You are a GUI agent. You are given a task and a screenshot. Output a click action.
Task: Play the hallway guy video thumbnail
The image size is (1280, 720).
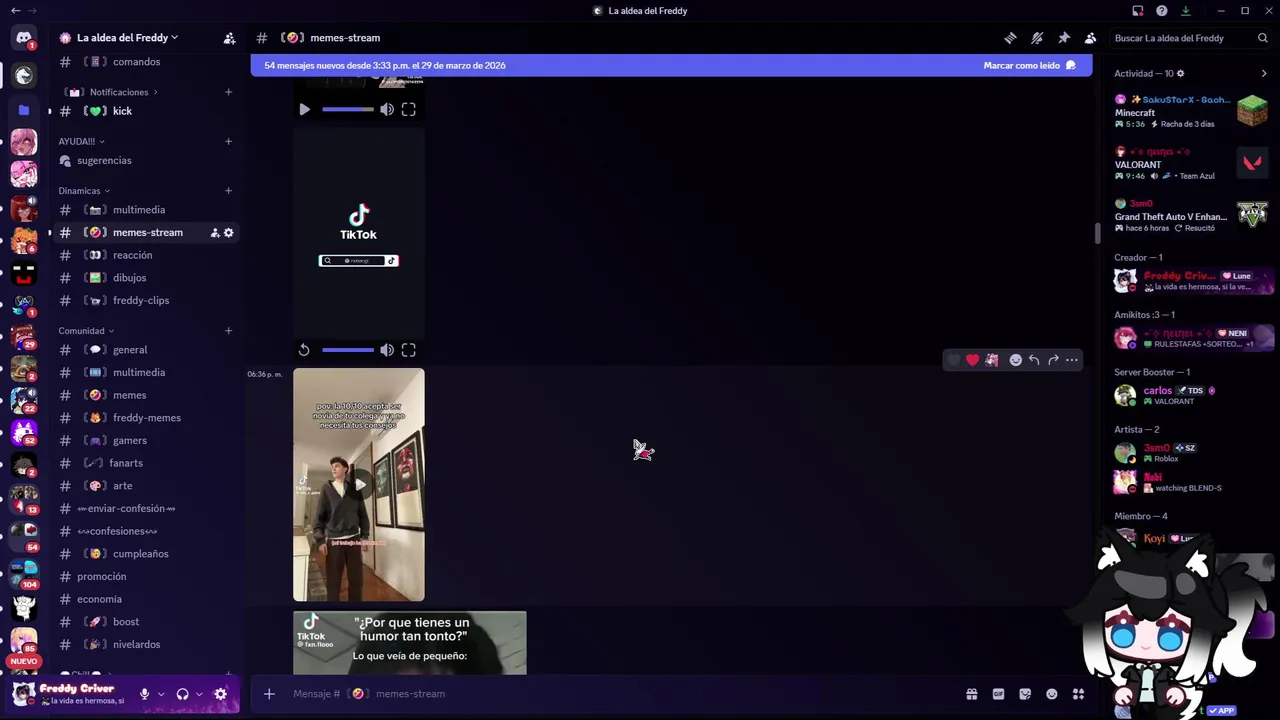(359, 485)
